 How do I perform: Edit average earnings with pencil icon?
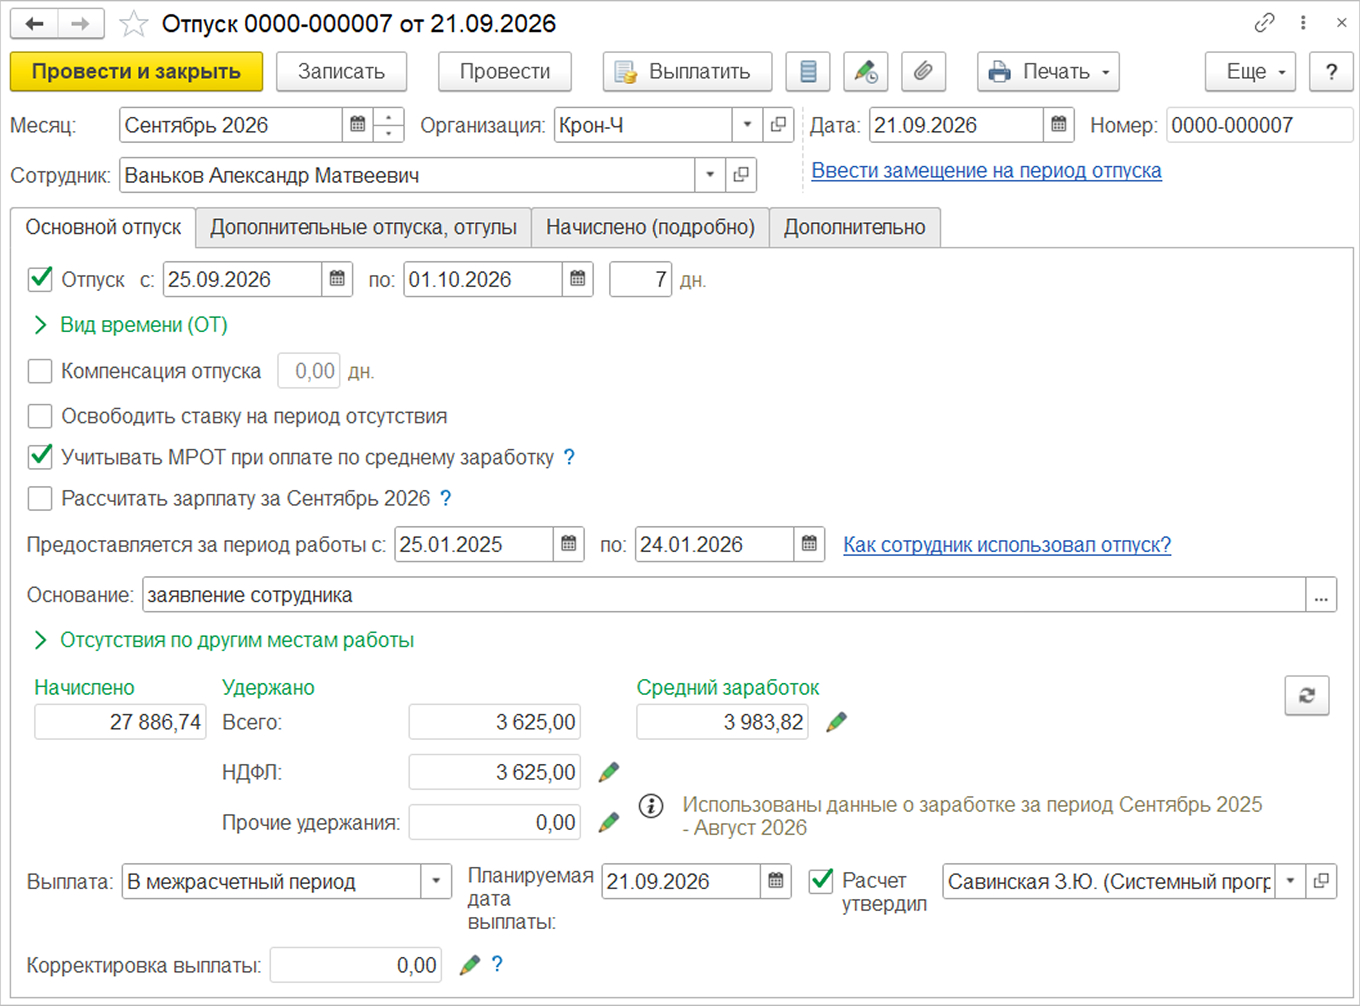point(837,721)
